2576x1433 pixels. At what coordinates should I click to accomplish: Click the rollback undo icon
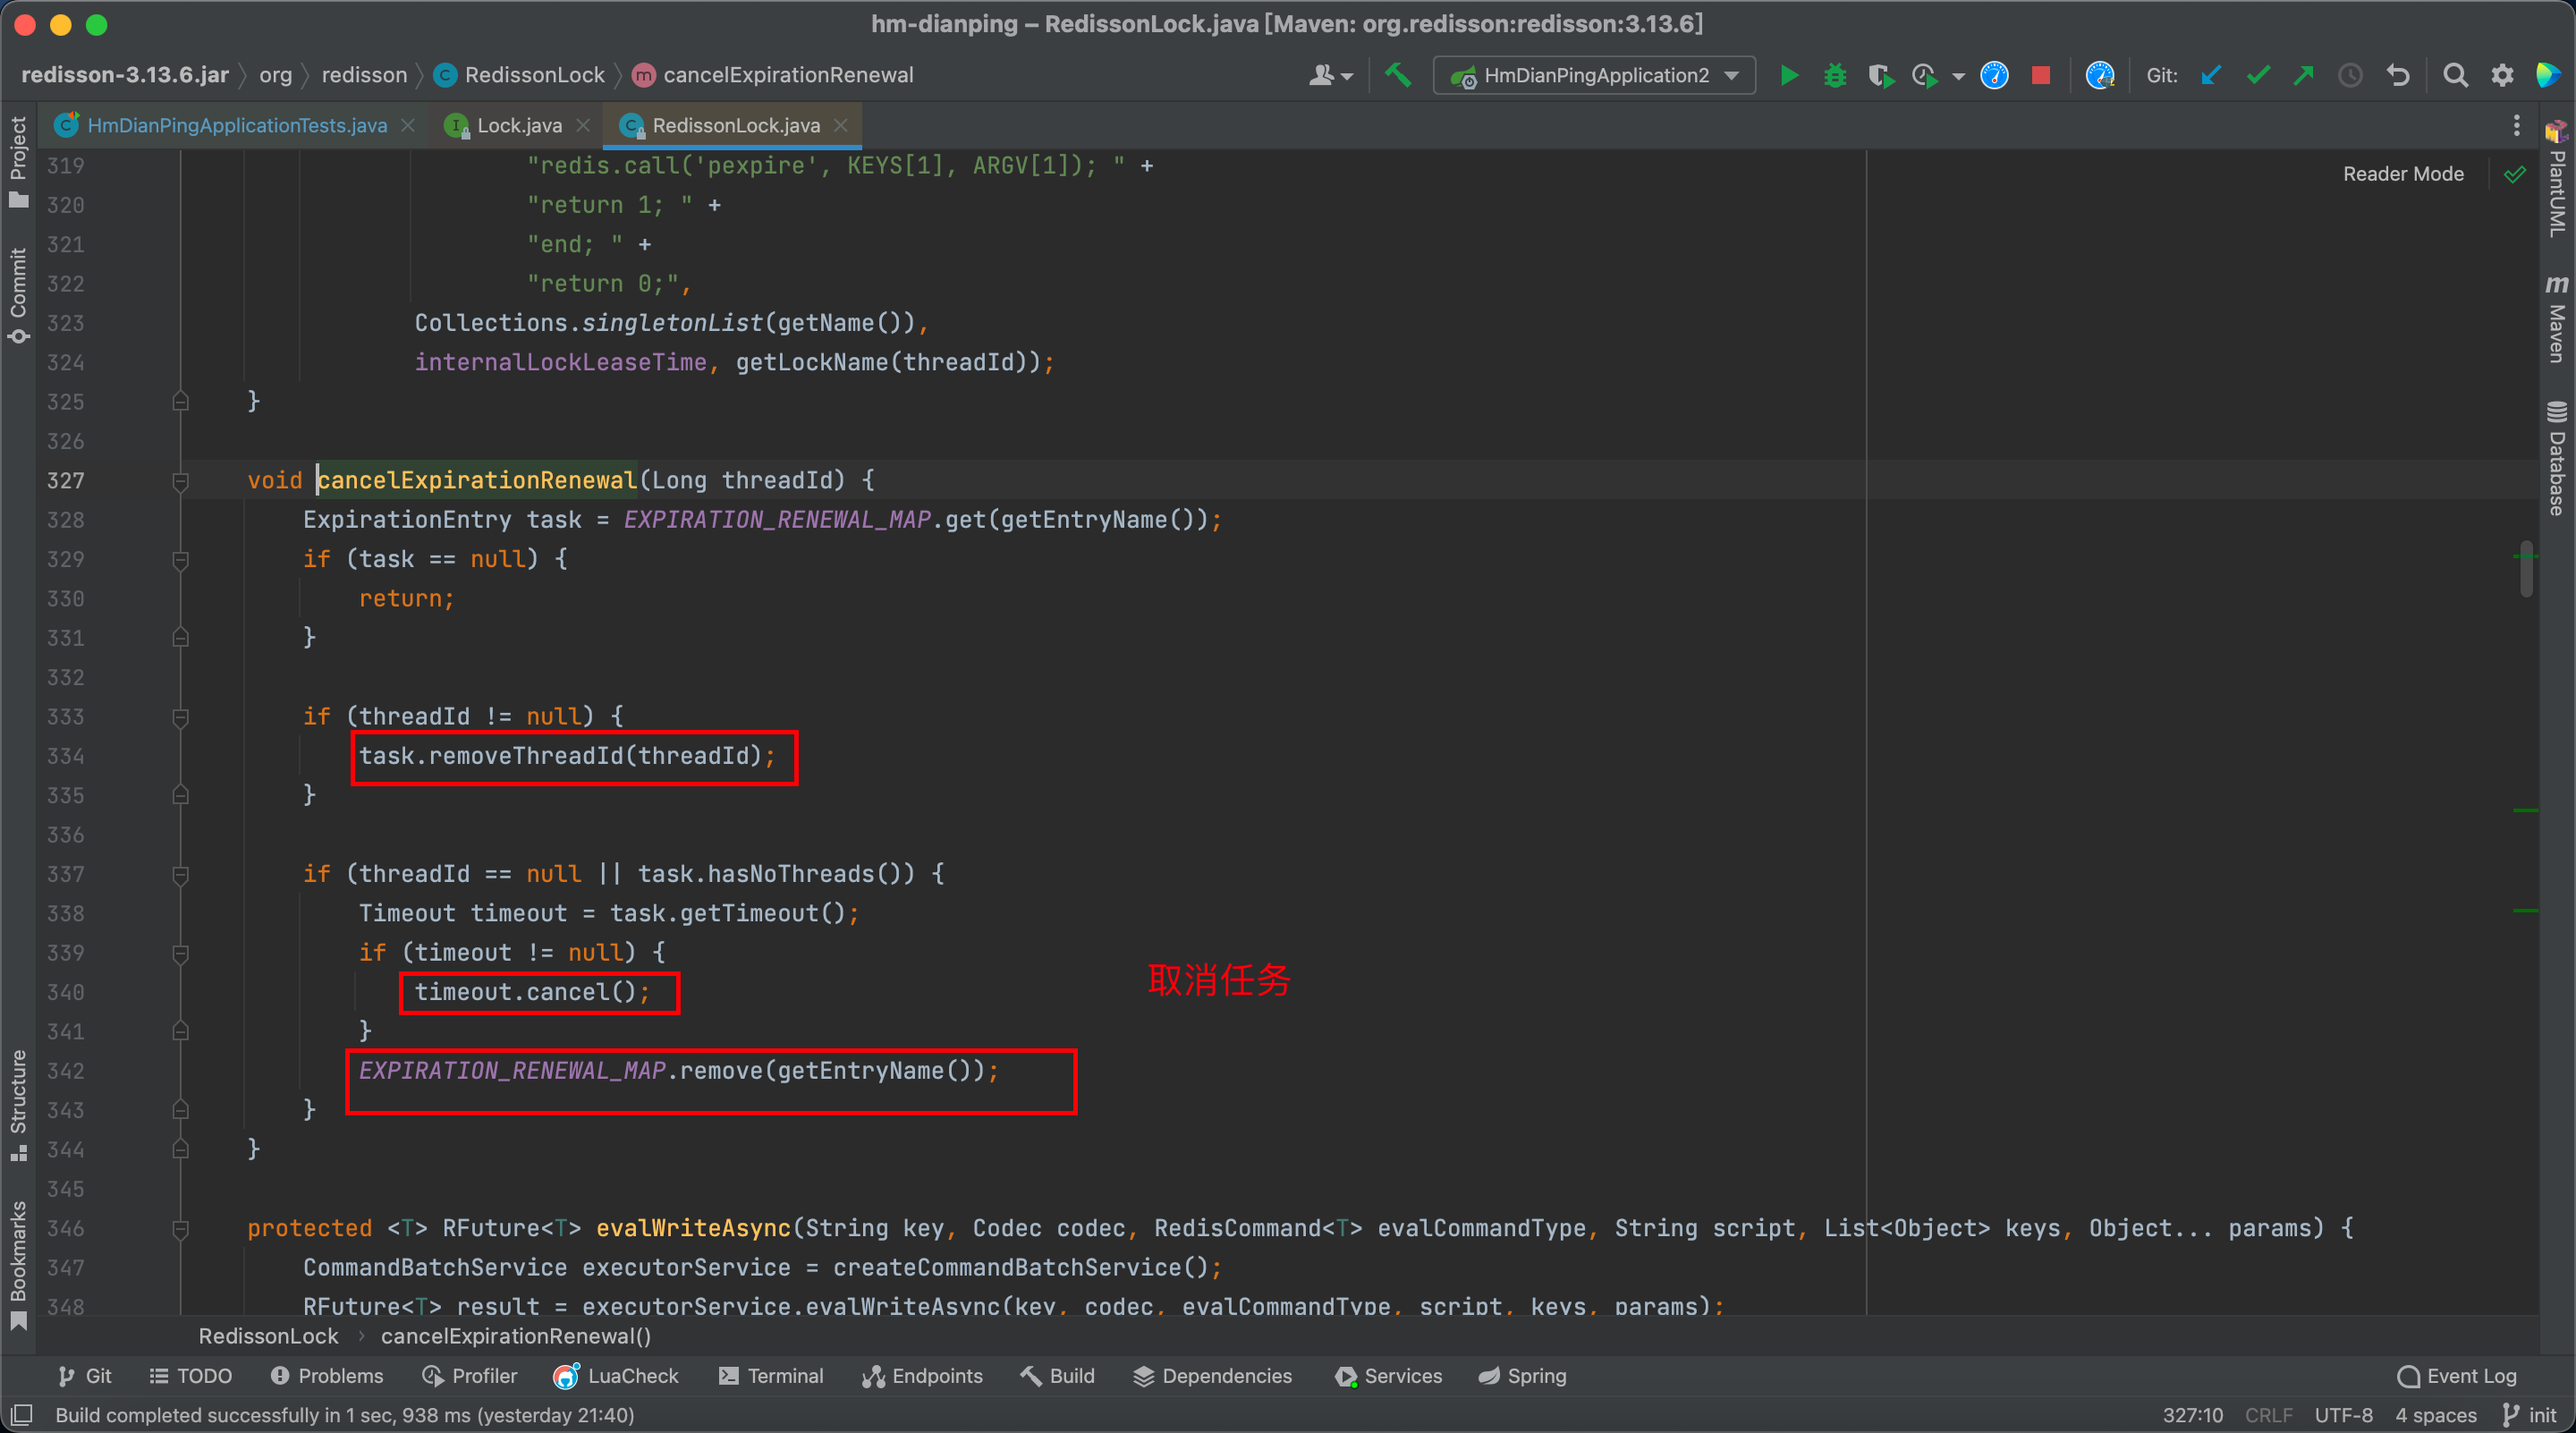[x=2397, y=75]
